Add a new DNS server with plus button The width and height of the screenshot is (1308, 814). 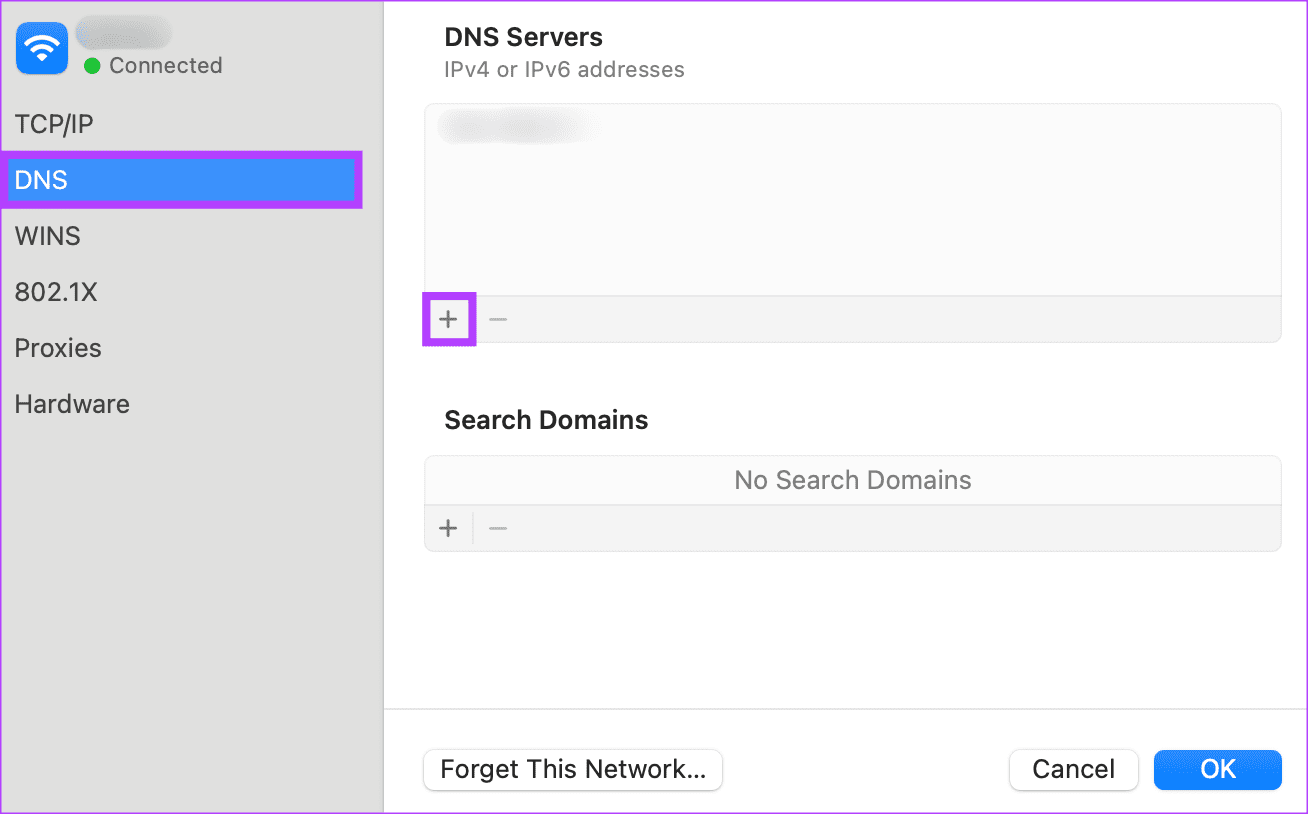click(448, 319)
